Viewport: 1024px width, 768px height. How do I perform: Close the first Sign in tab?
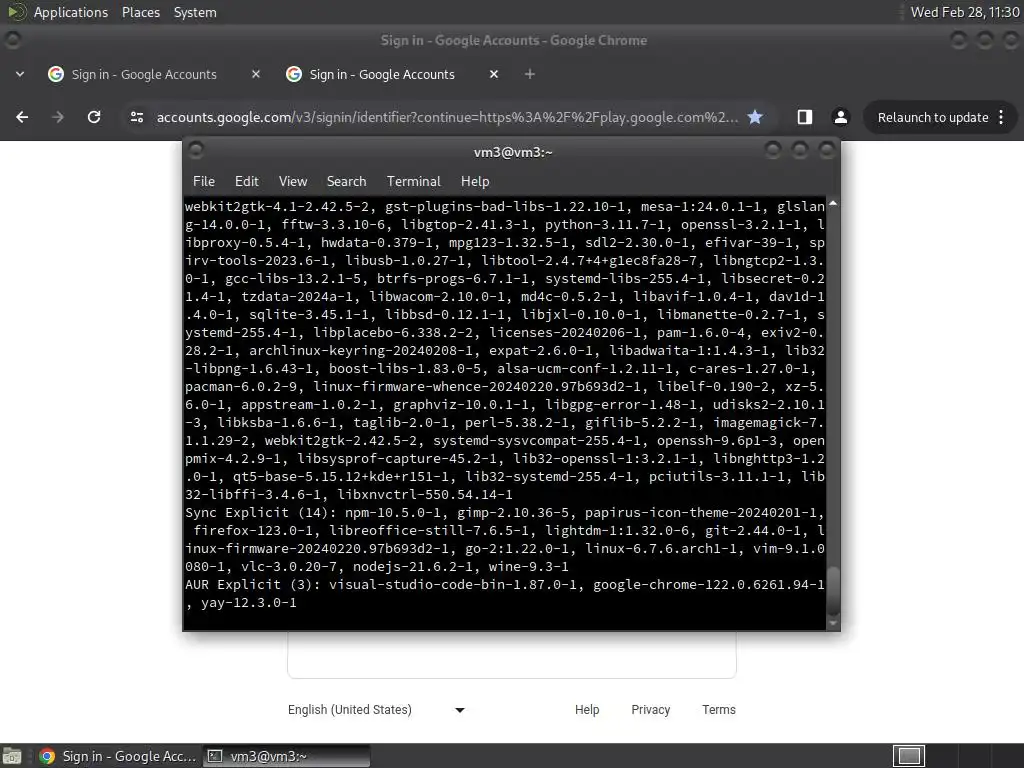point(256,74)
